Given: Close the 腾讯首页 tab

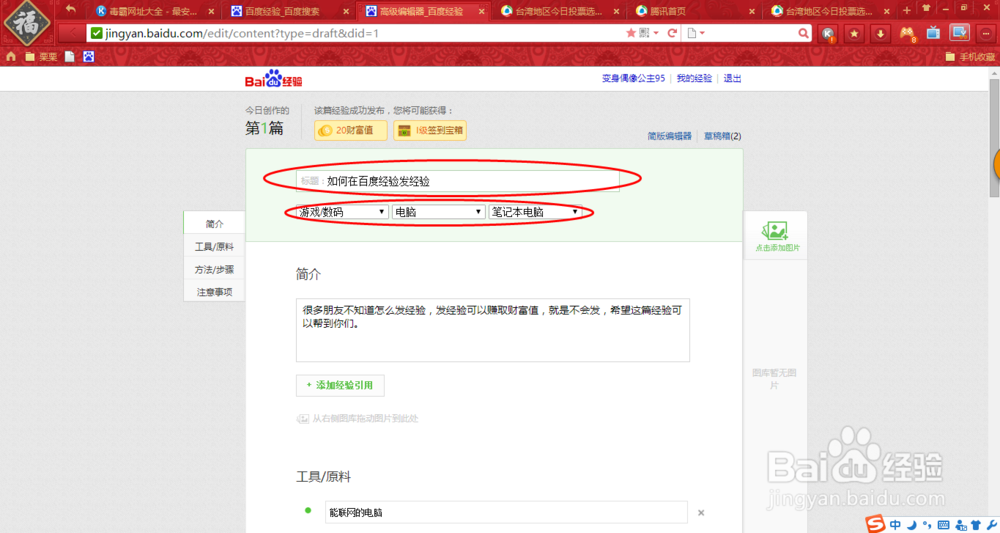Looking at the screenshot, I should pos(751,11).
